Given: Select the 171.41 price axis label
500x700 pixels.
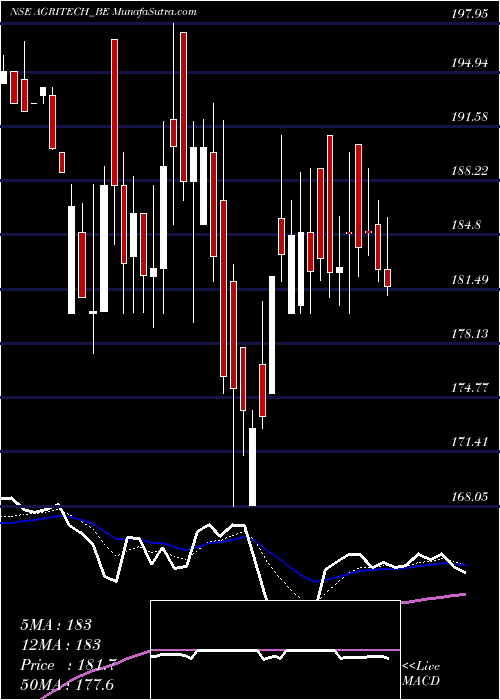Looking at the screenshot, I should tap(469, 442).
